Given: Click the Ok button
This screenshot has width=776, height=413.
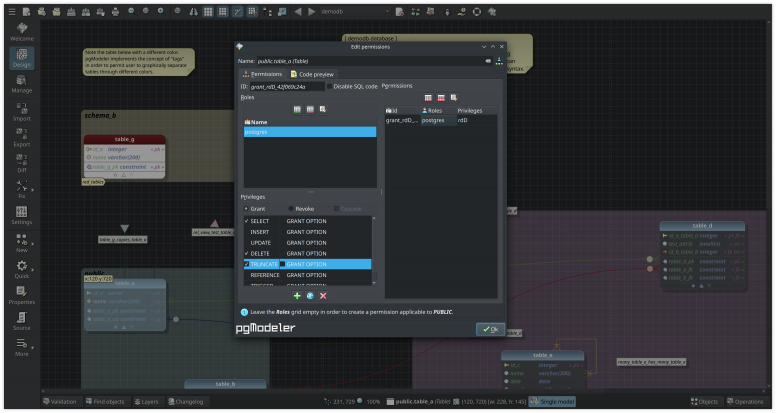Looking at the screenshot, I should click(490, 329).
